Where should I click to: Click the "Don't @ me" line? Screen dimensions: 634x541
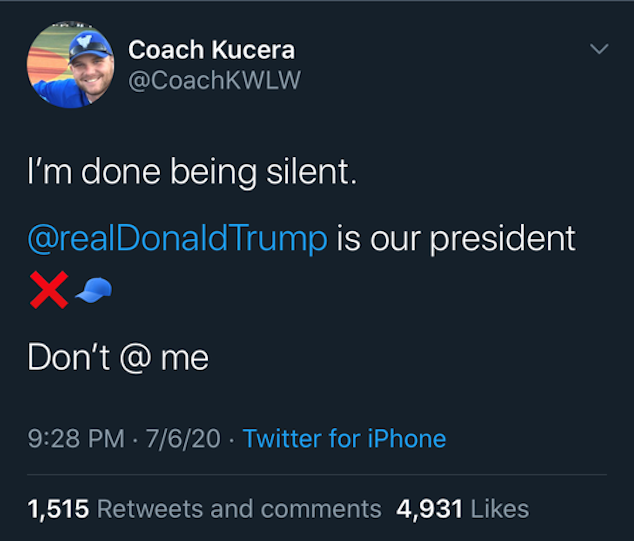click(x=118, y=357)
